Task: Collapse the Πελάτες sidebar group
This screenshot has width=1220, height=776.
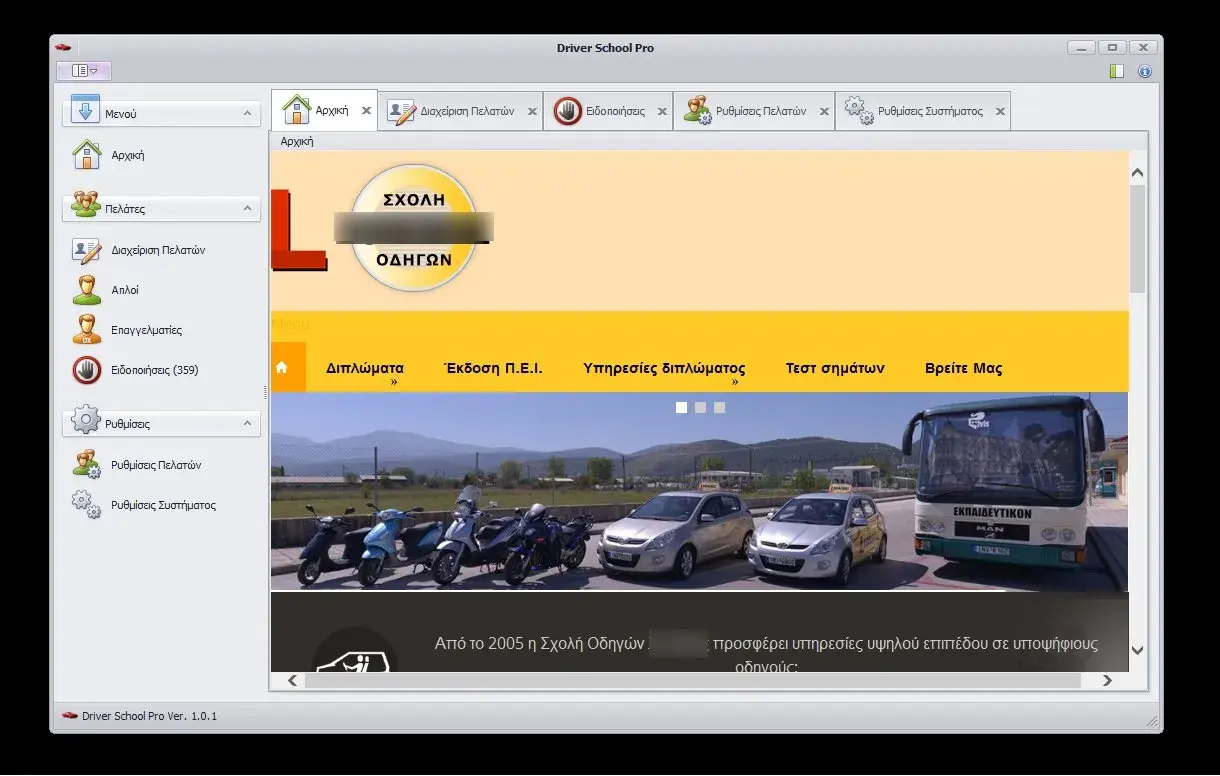Action: 247,209
